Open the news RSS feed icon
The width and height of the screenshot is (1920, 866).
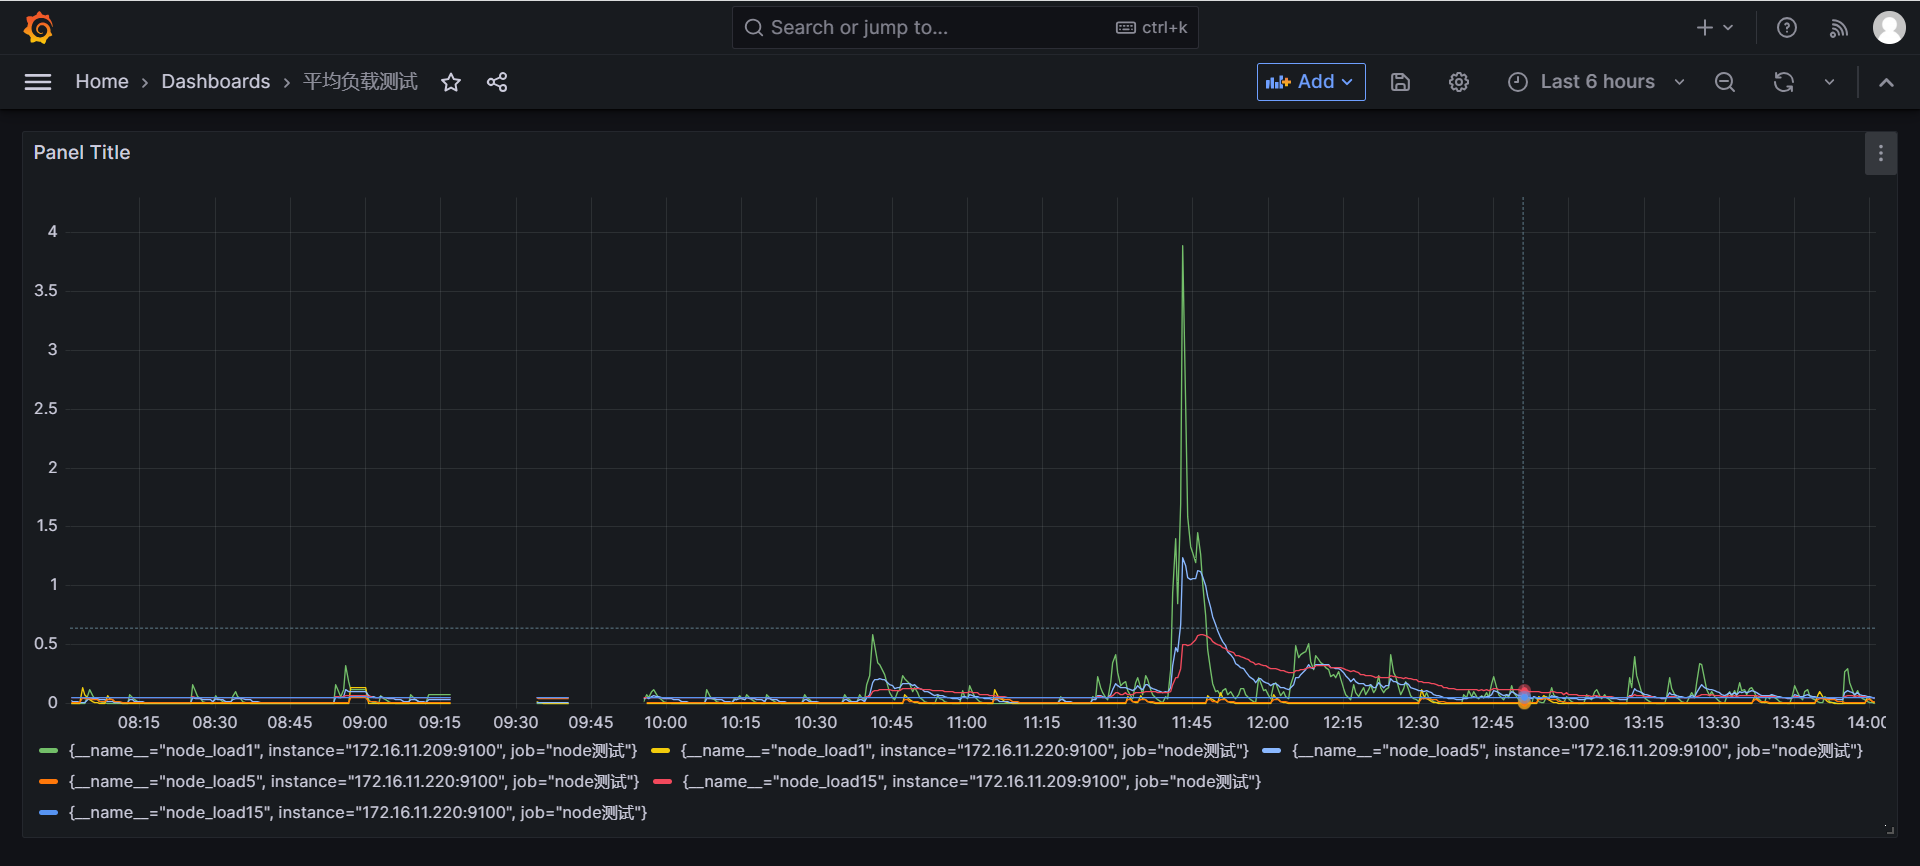[1838, 28]
